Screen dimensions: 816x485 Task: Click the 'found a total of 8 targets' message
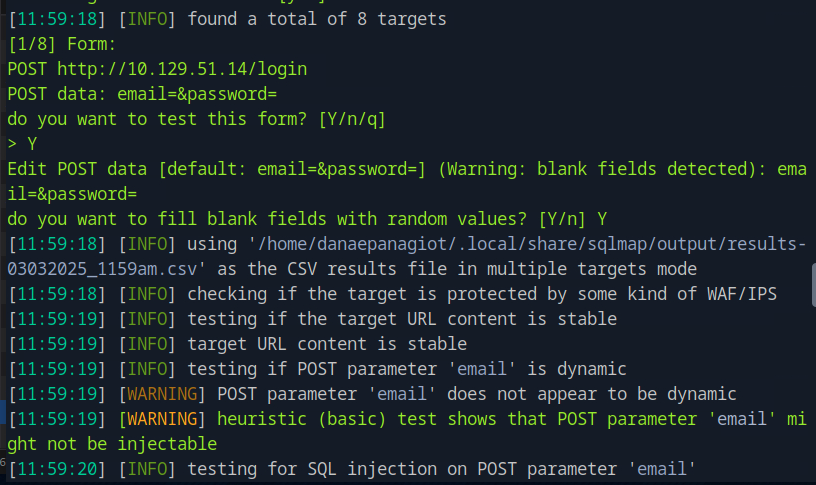317,19
